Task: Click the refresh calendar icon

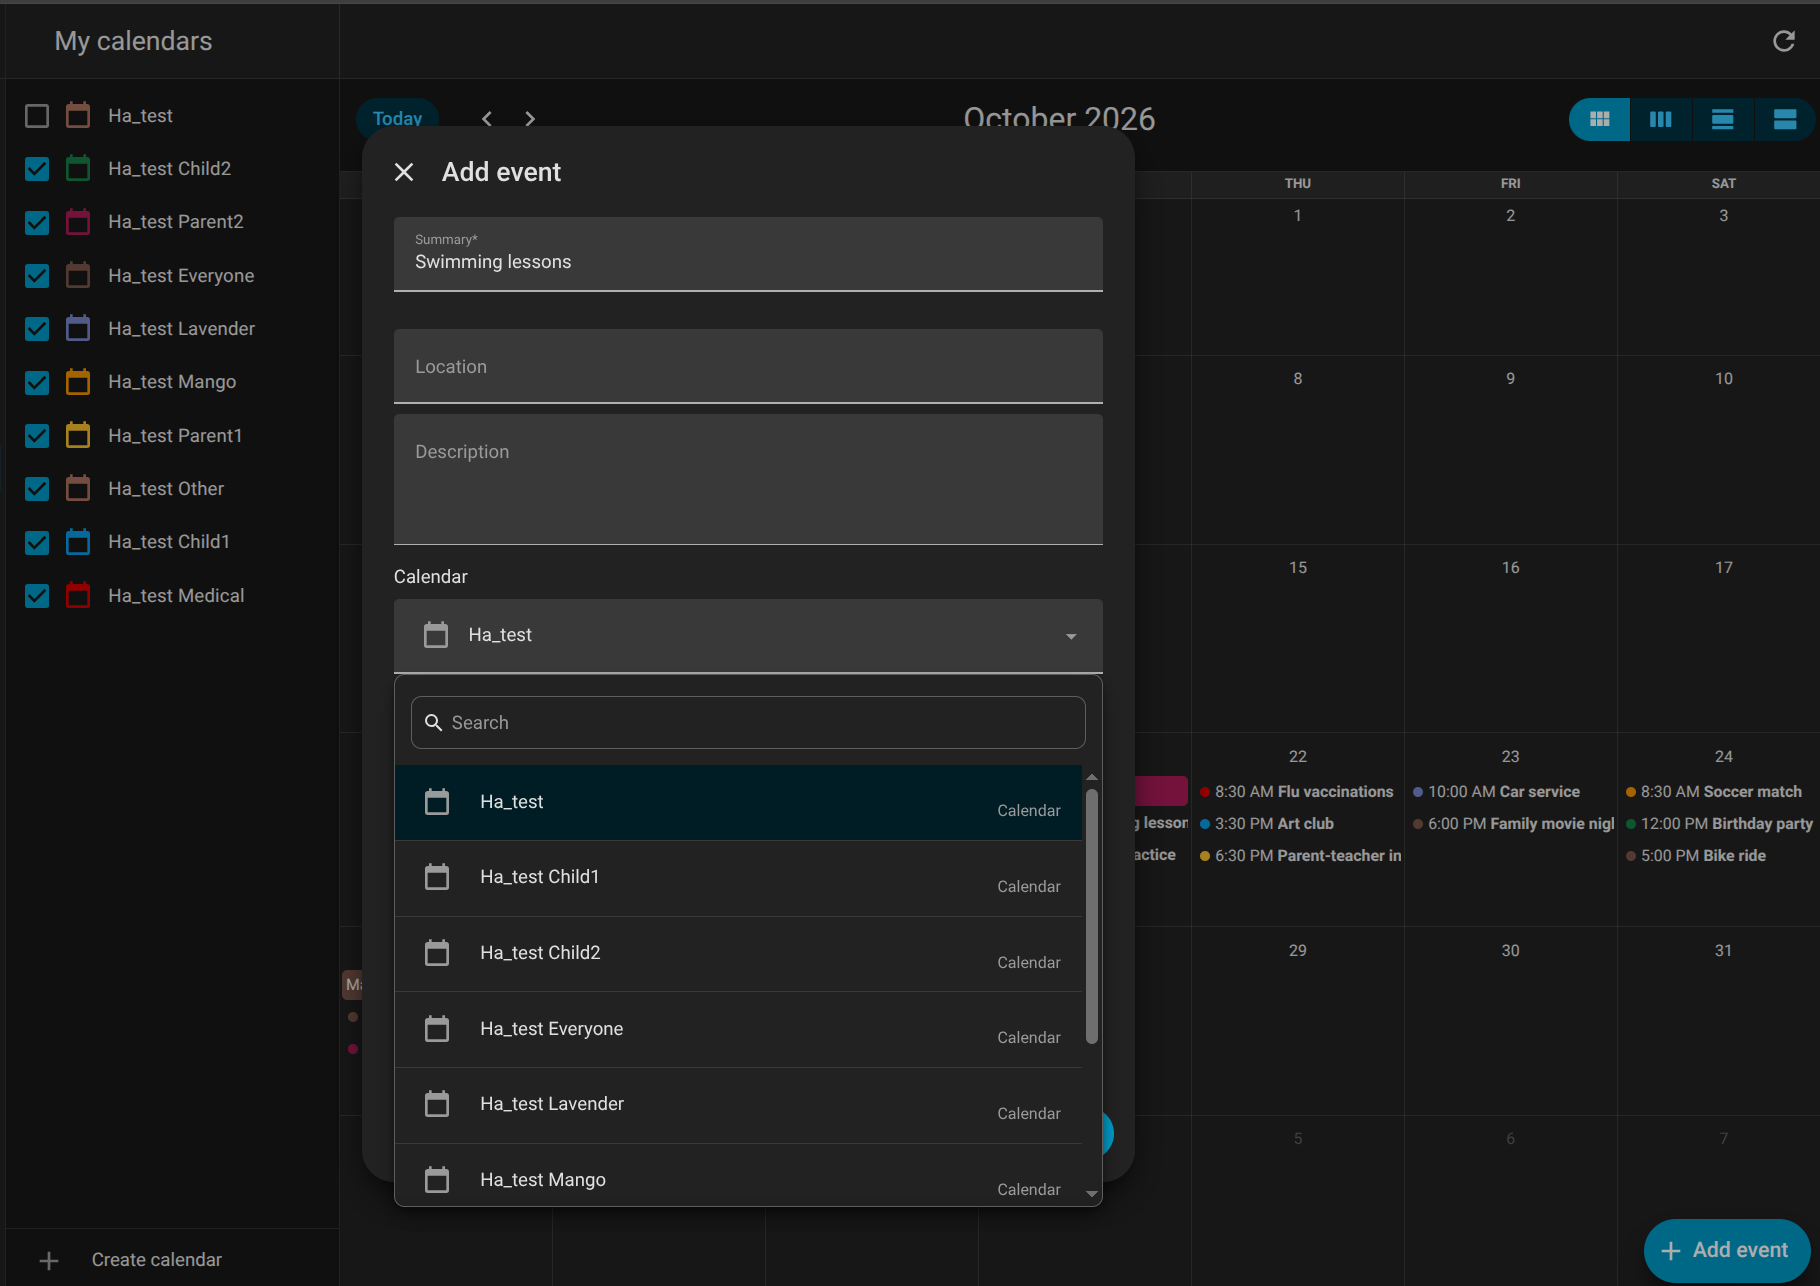Action: 1784,41
